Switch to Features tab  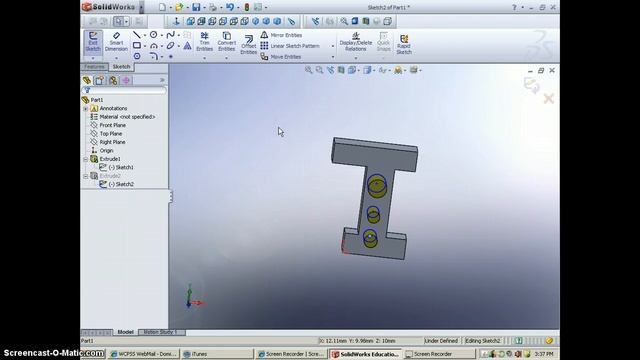pos(95,67)
